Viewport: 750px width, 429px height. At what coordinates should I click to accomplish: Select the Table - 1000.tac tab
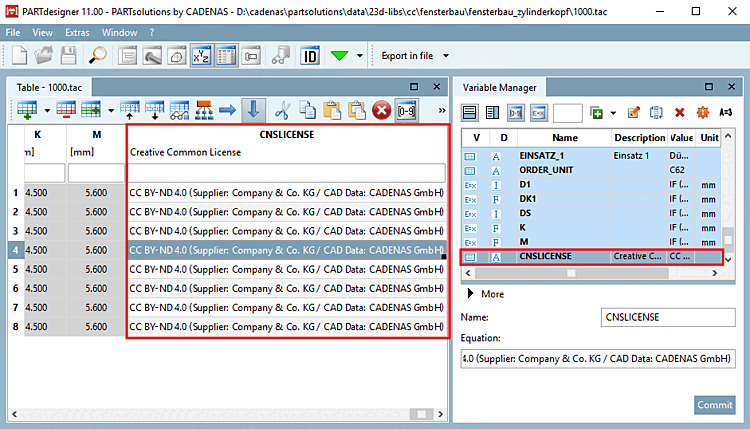pos(49,88)
